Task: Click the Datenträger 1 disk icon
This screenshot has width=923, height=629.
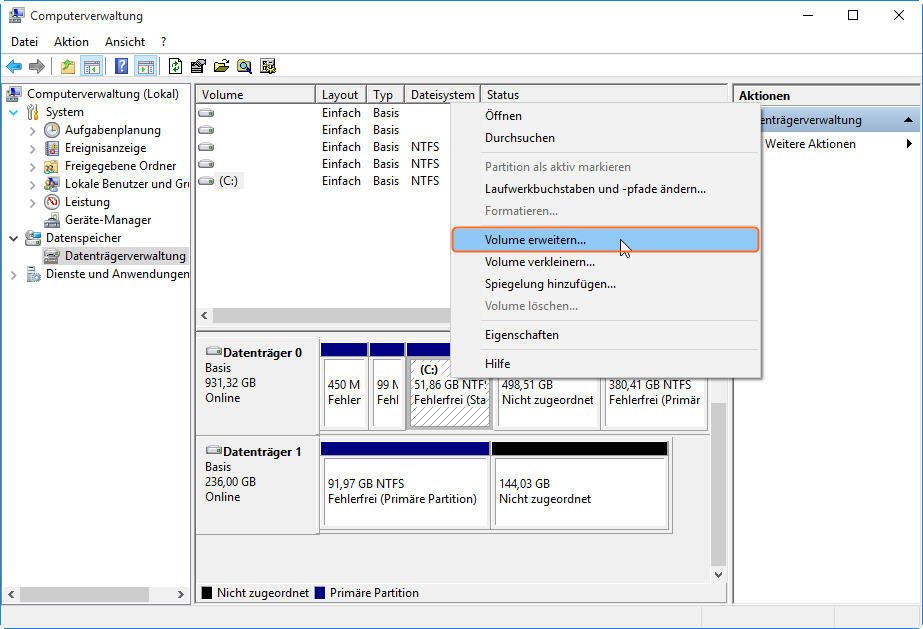Action: (x=213, y=450)
